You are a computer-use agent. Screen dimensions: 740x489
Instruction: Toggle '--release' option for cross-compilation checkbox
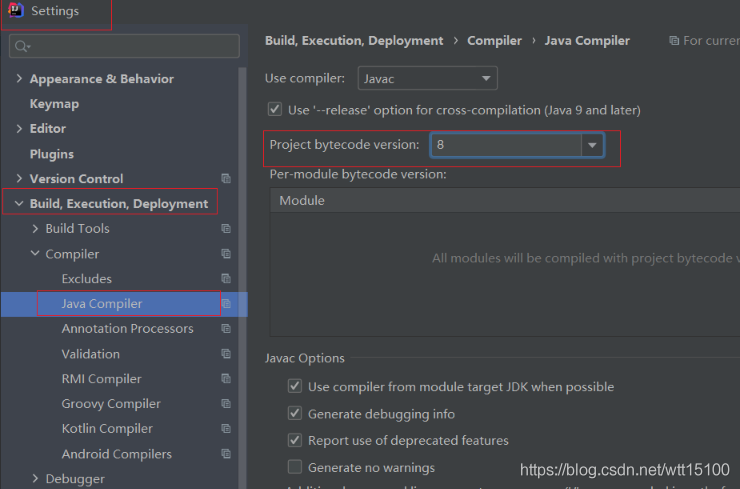click(x=275, y=110)
